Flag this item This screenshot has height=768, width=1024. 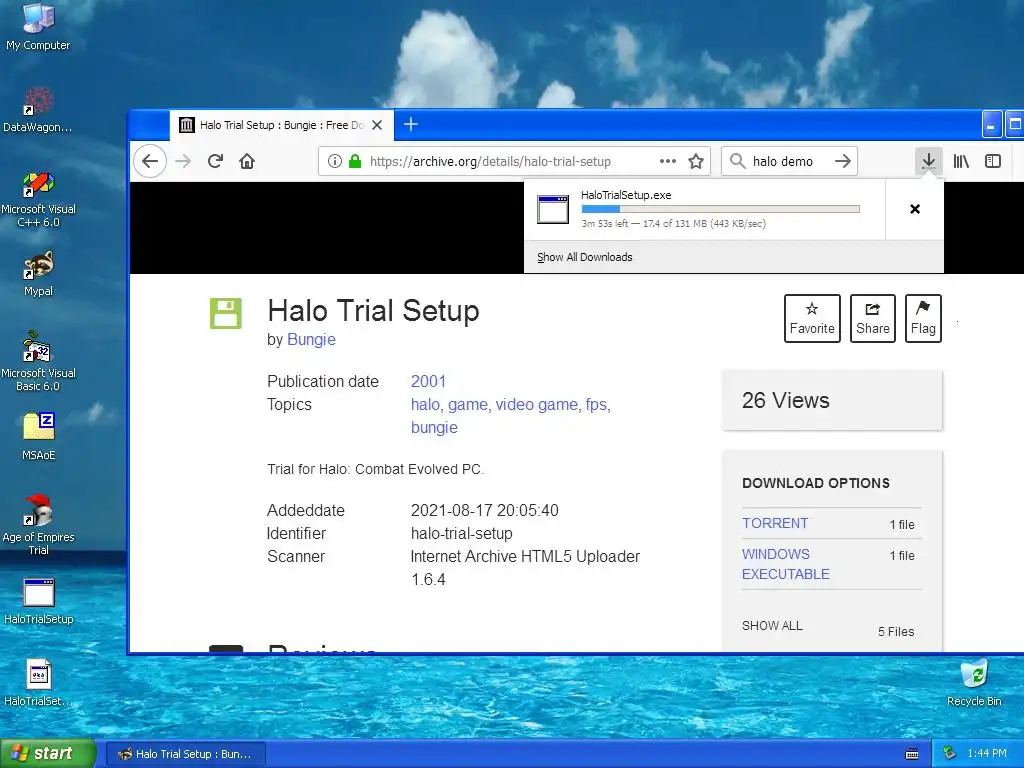click(923, 318)
